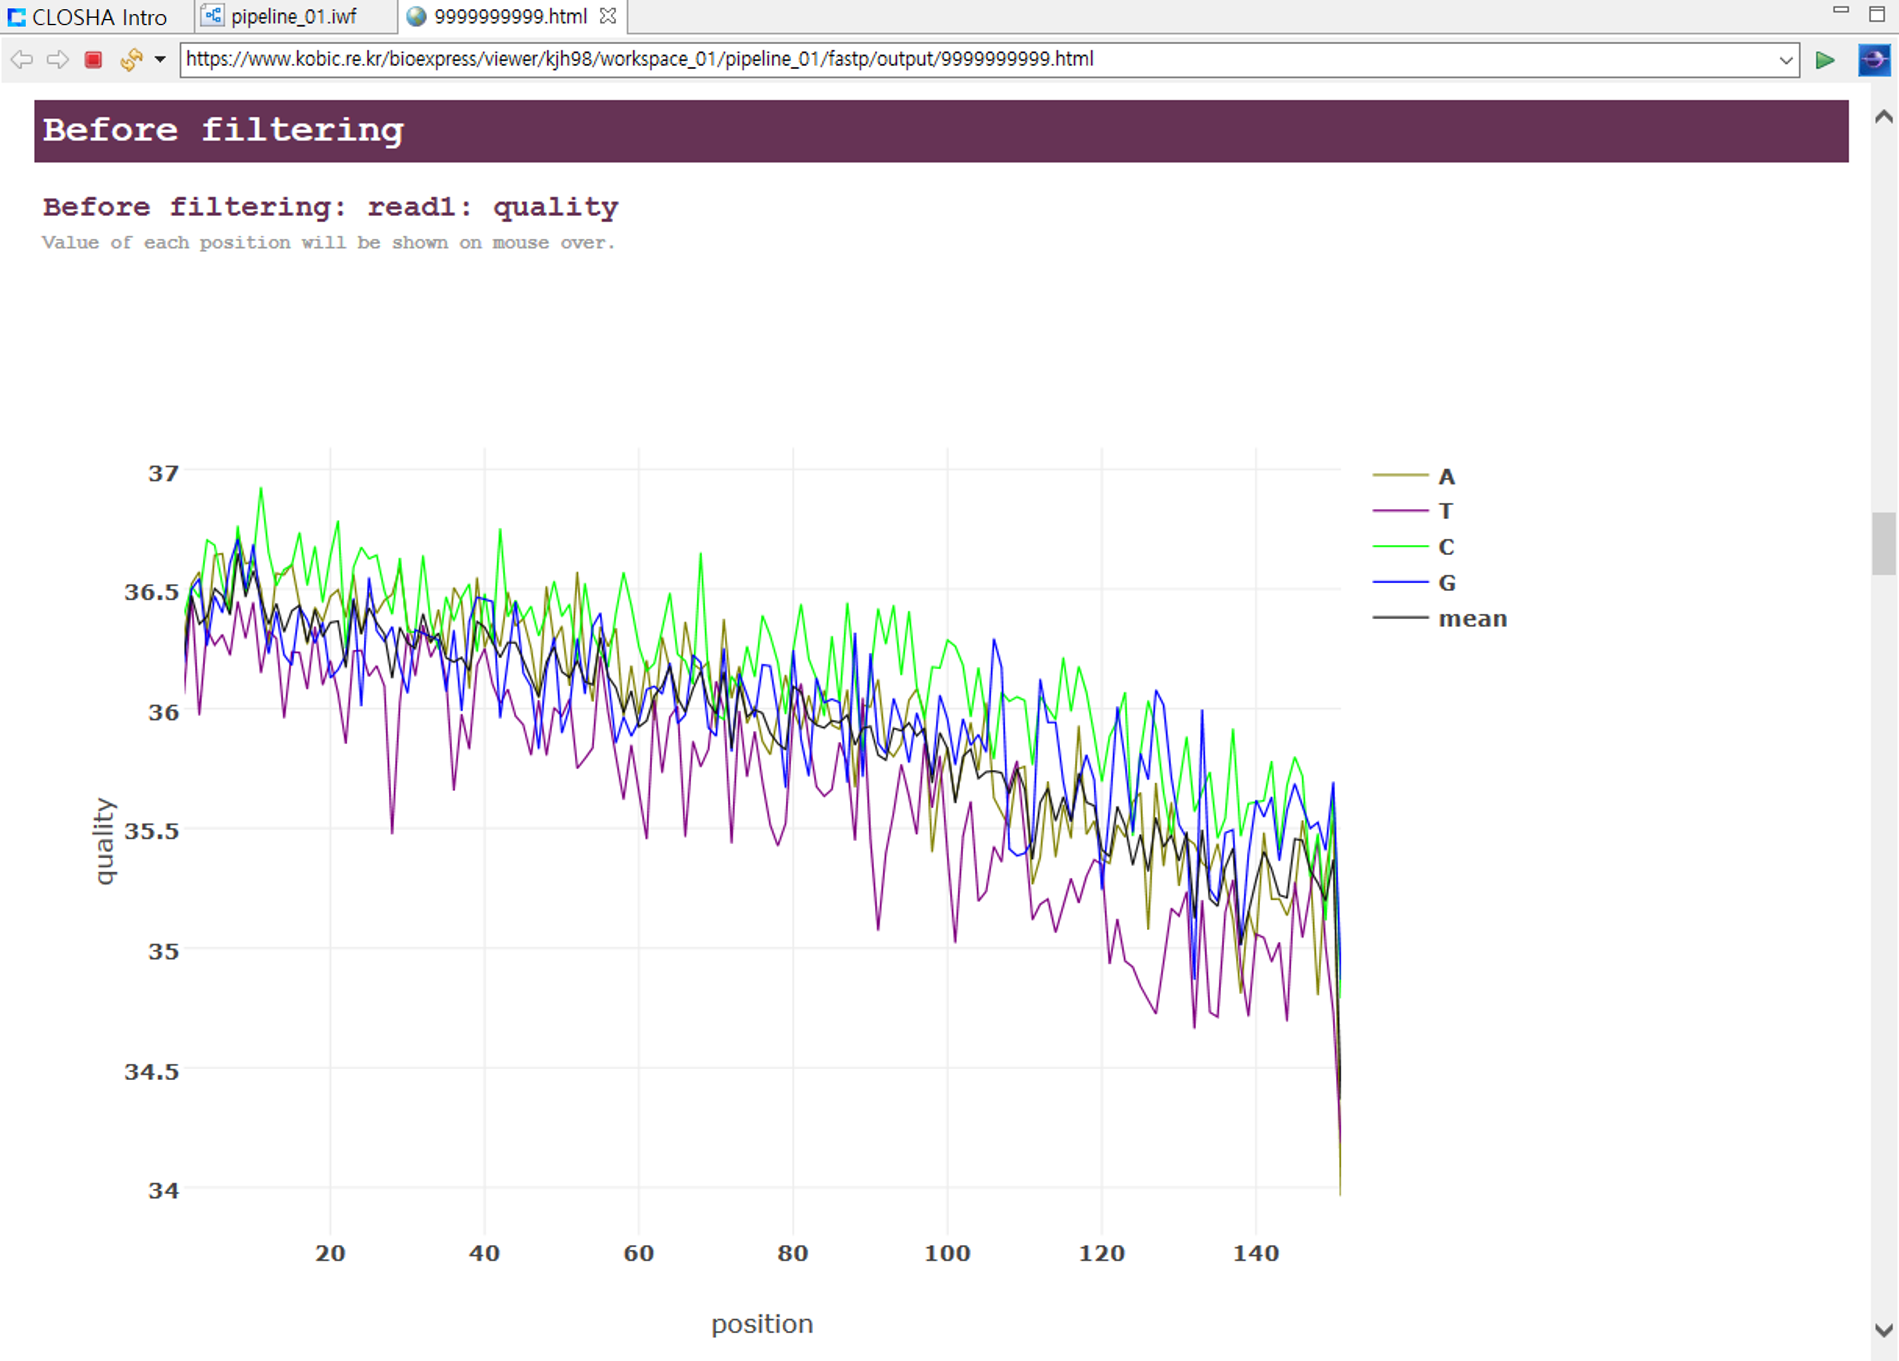
Task: Click the y-axis tick label 36.5
Action: 152,592
